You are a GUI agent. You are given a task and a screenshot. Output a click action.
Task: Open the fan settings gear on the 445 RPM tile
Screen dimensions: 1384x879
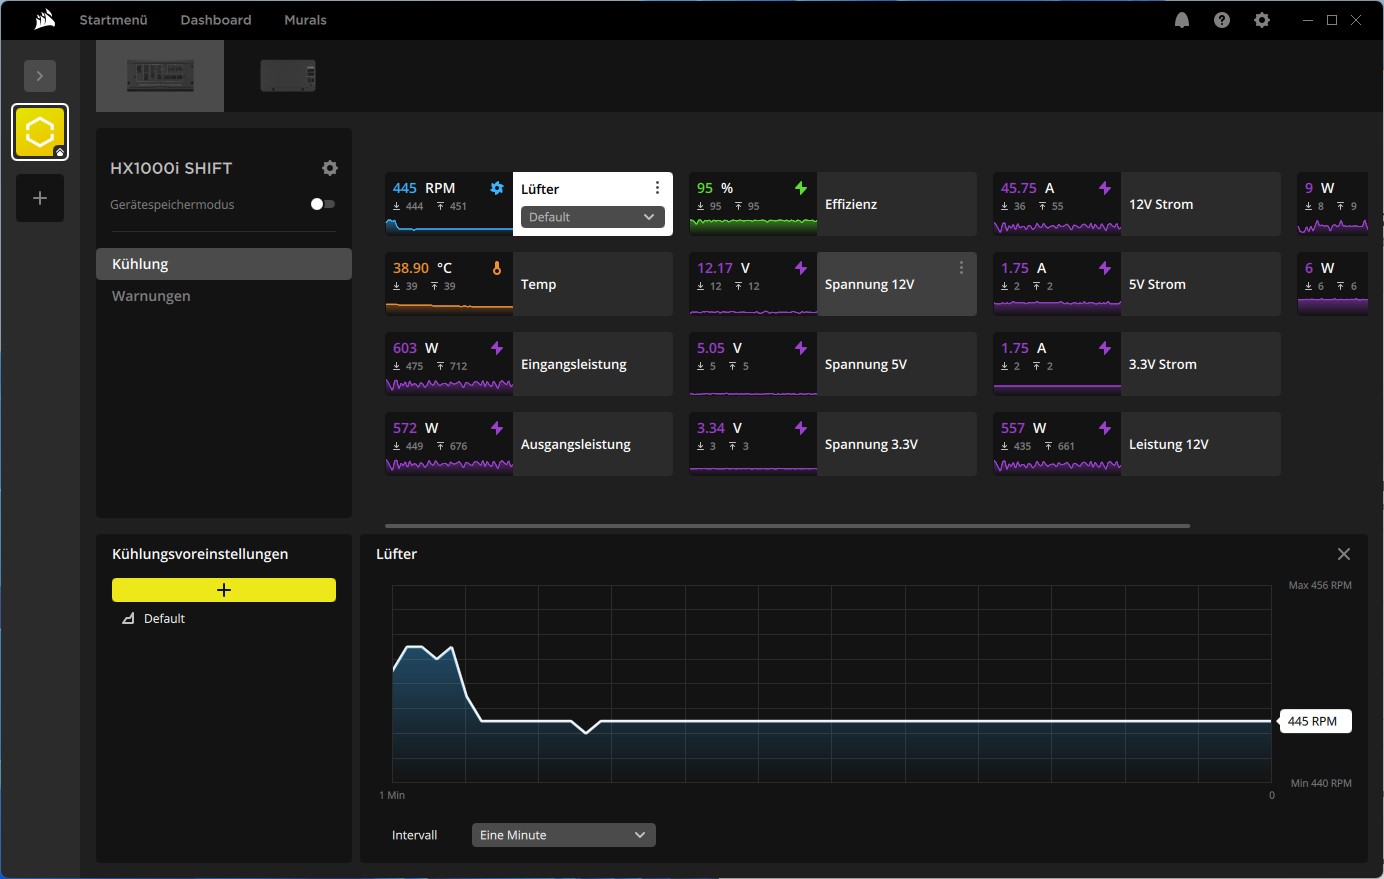tap(497, 187)
